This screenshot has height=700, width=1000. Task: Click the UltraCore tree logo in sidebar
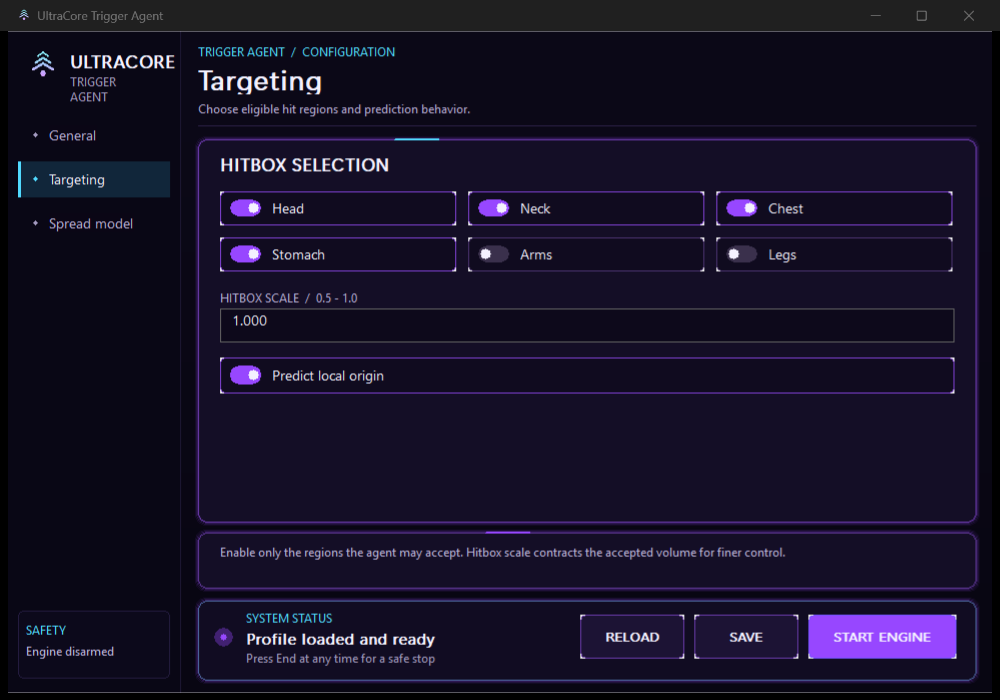tap(43, 64)
